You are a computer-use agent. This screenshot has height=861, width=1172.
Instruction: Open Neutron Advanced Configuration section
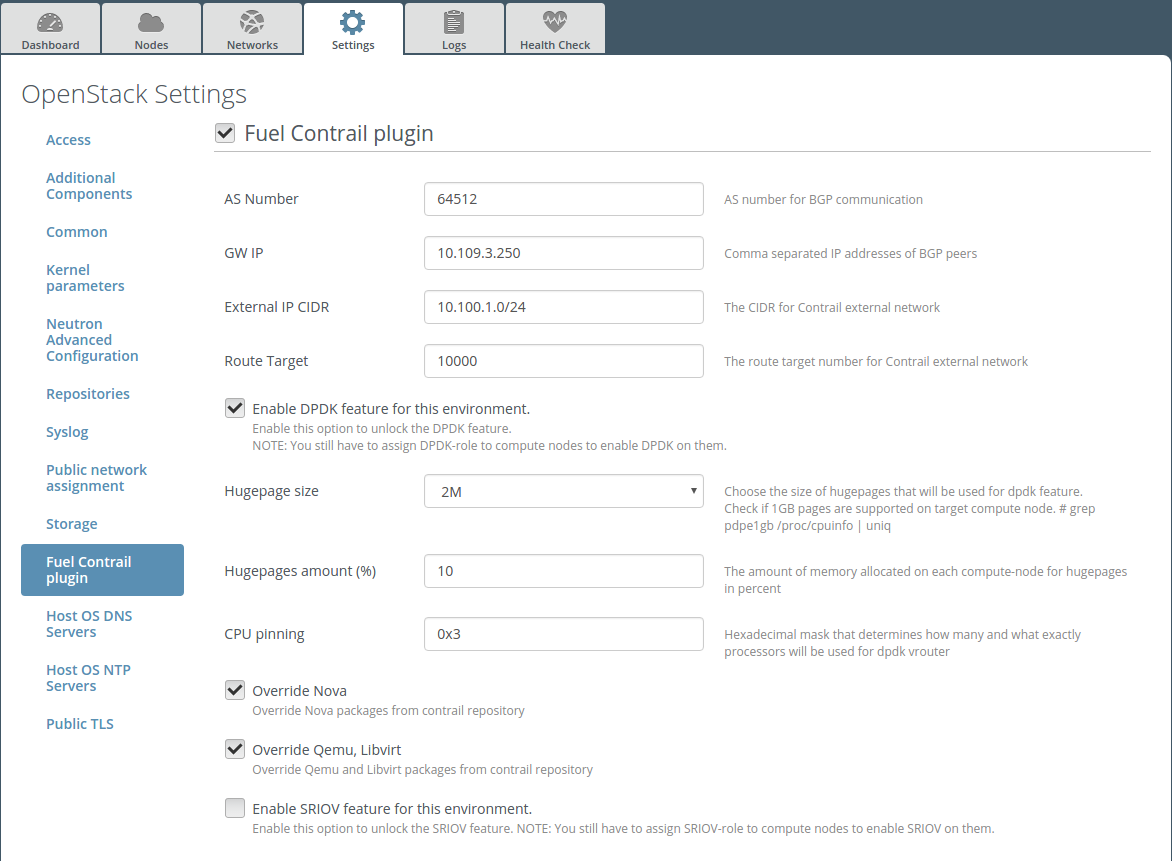click(x=92, y=340)
